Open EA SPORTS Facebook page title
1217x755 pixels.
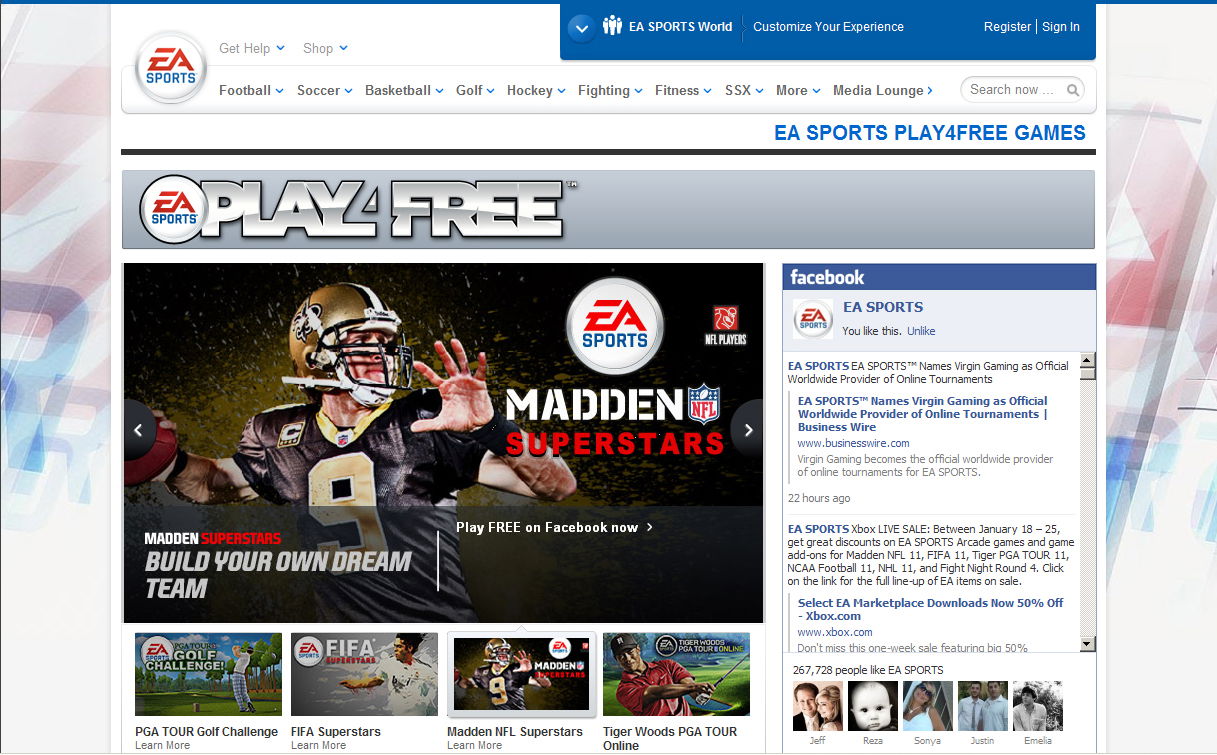pos(883,307)
